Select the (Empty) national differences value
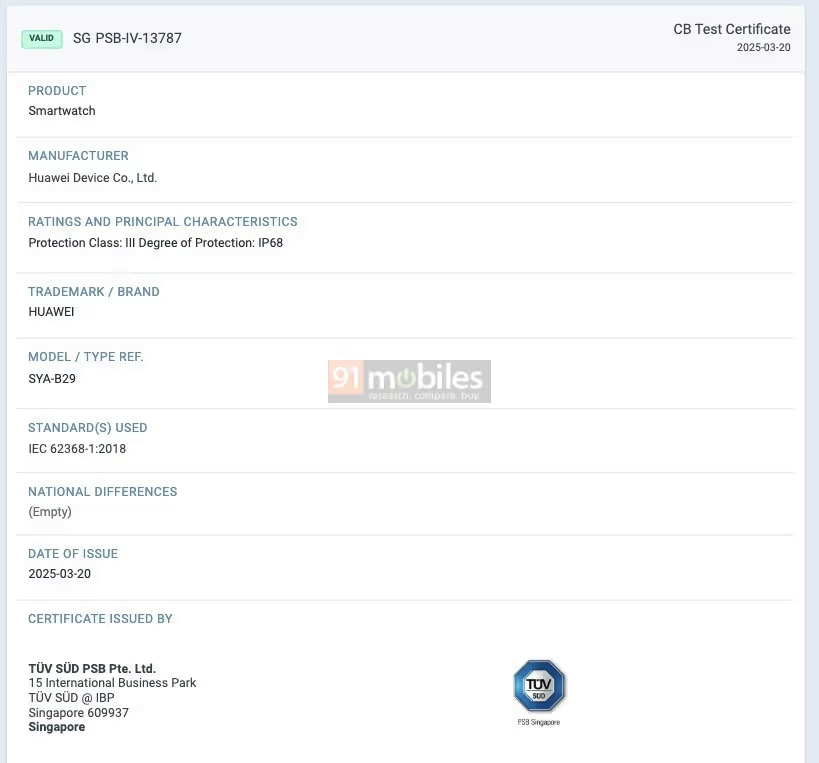The image size is (819, 763). (x=50, y=512)
